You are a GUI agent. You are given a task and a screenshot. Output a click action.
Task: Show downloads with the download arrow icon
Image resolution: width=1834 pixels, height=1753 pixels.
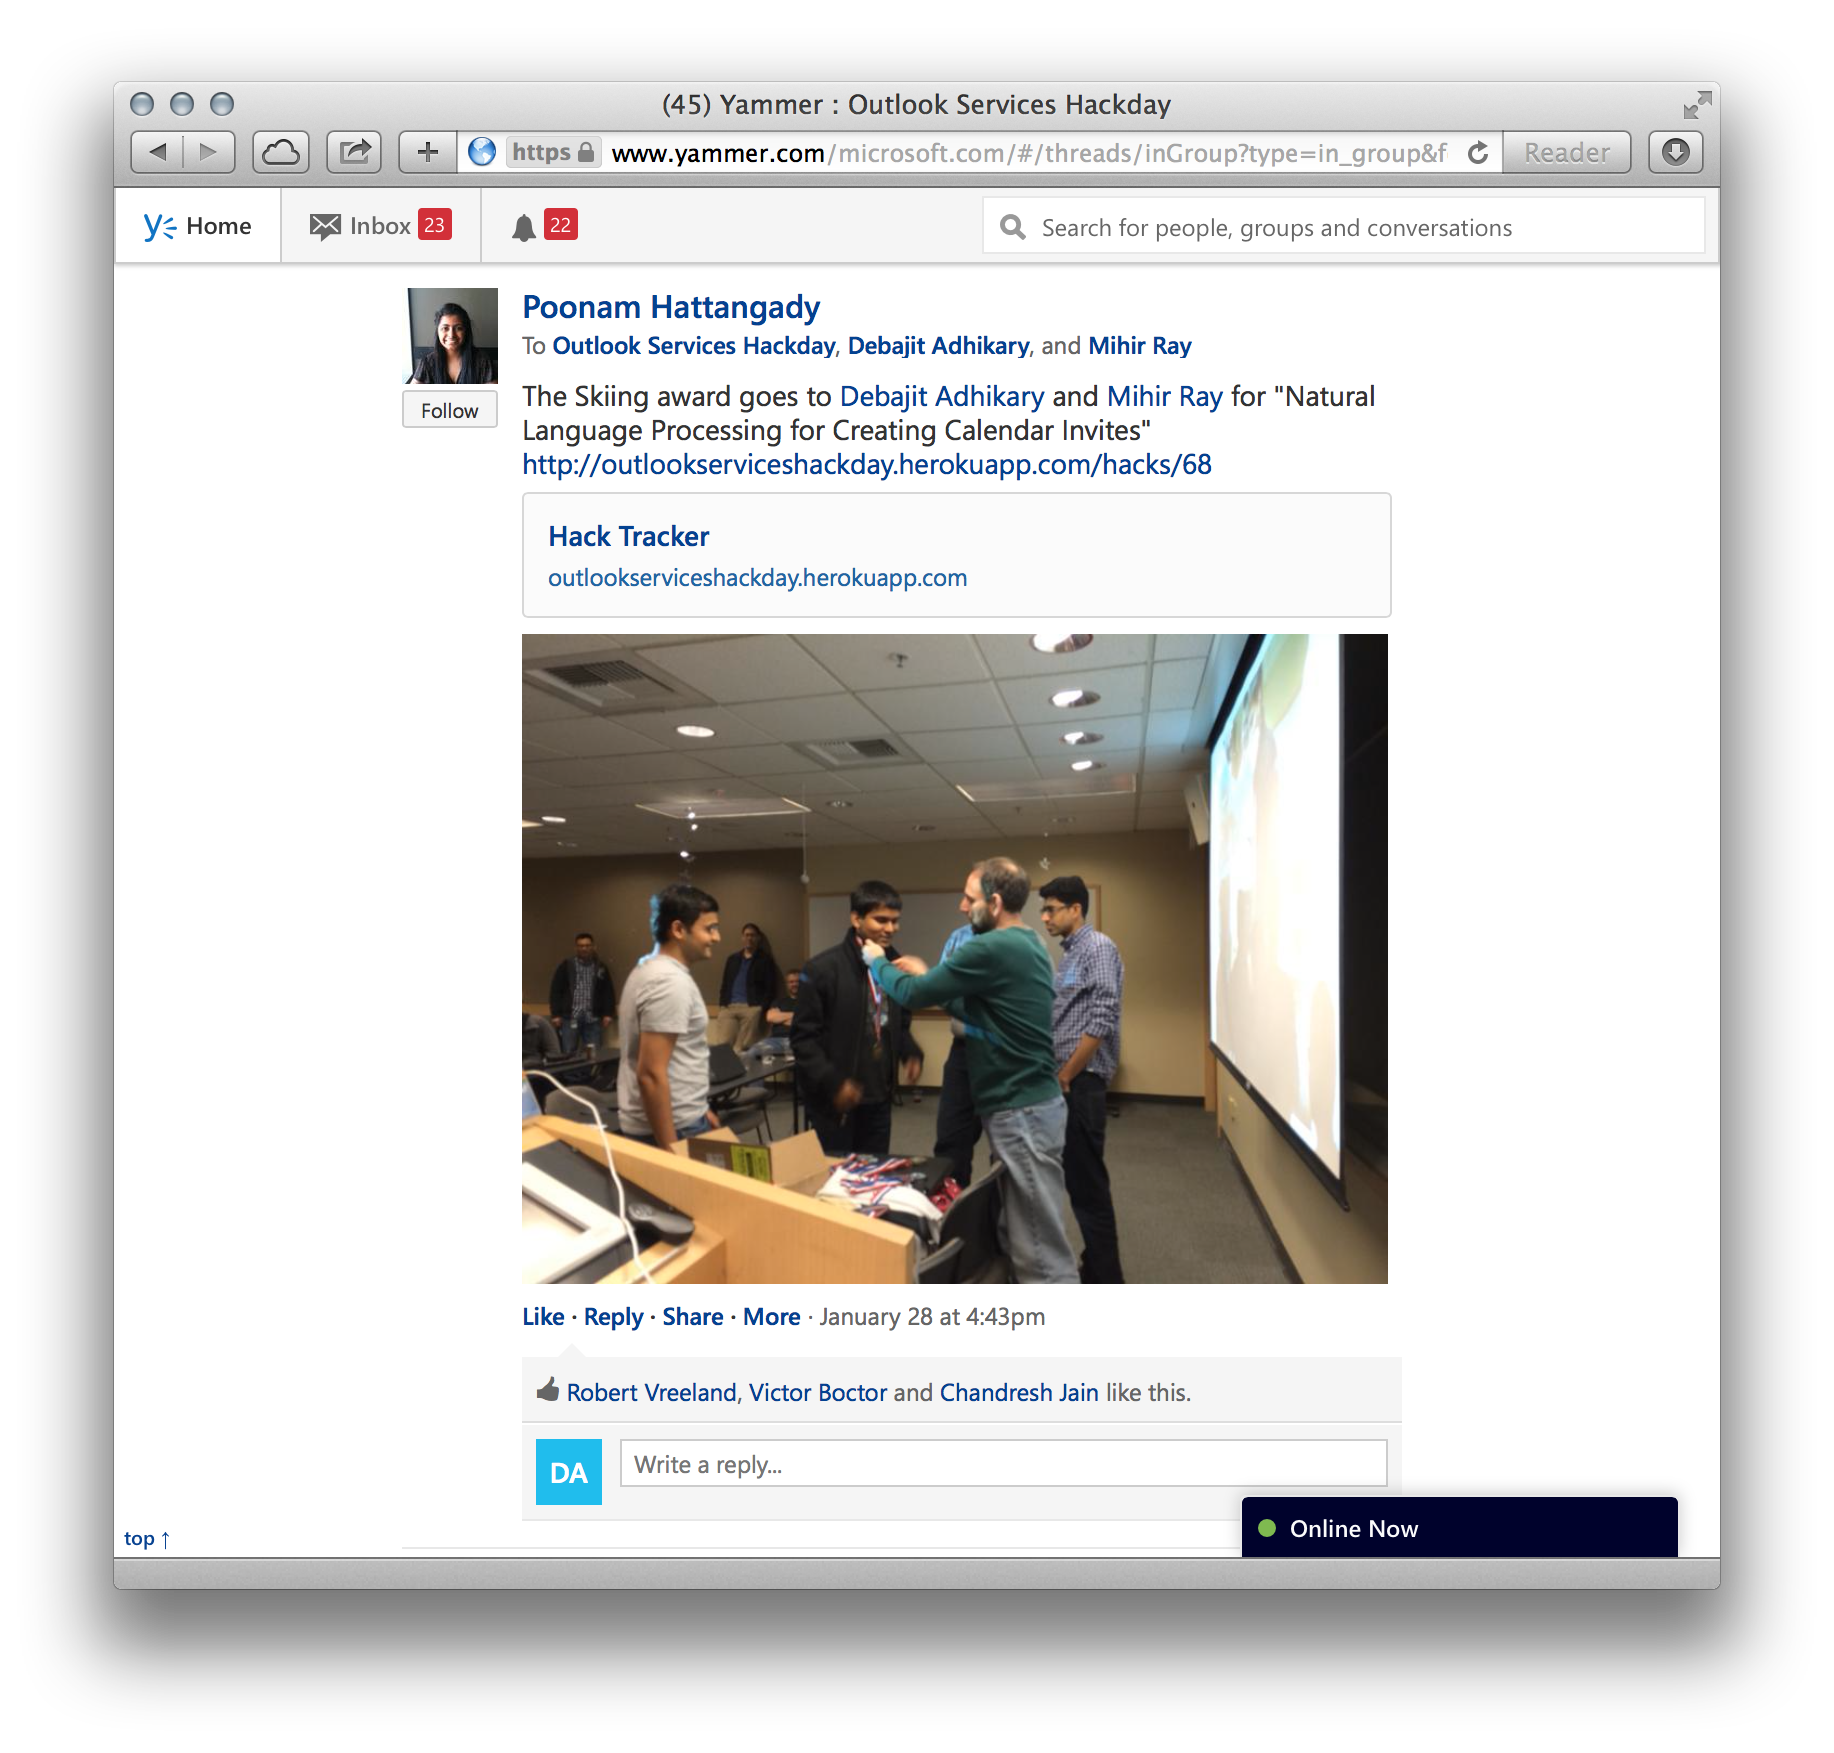tap(1676, 152)
